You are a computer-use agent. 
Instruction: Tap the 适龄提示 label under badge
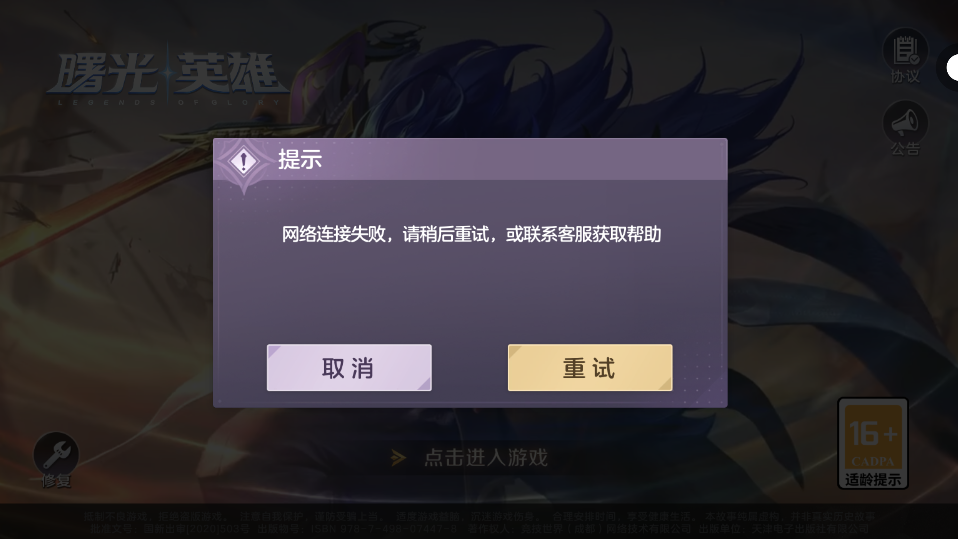point(872,480)
